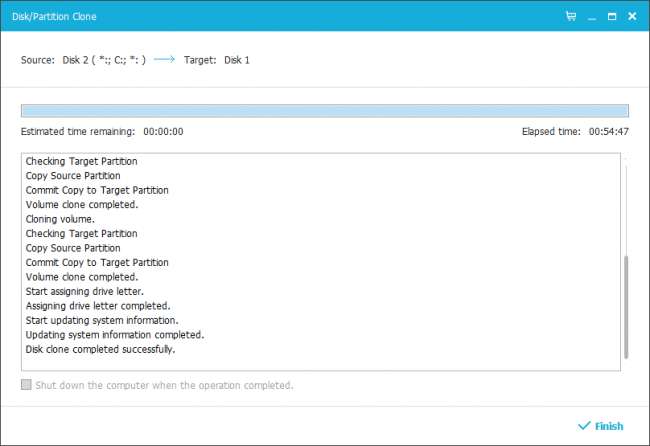Select 'Assigning drive letter completed.' log line
The height and width of the screenshot is (446, 650).
97,306
